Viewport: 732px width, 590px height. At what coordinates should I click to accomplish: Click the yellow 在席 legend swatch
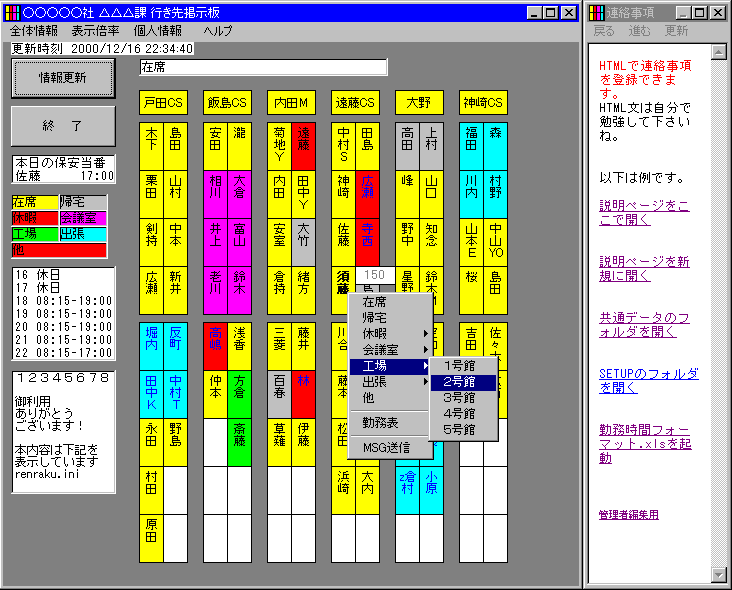(35, 202)
